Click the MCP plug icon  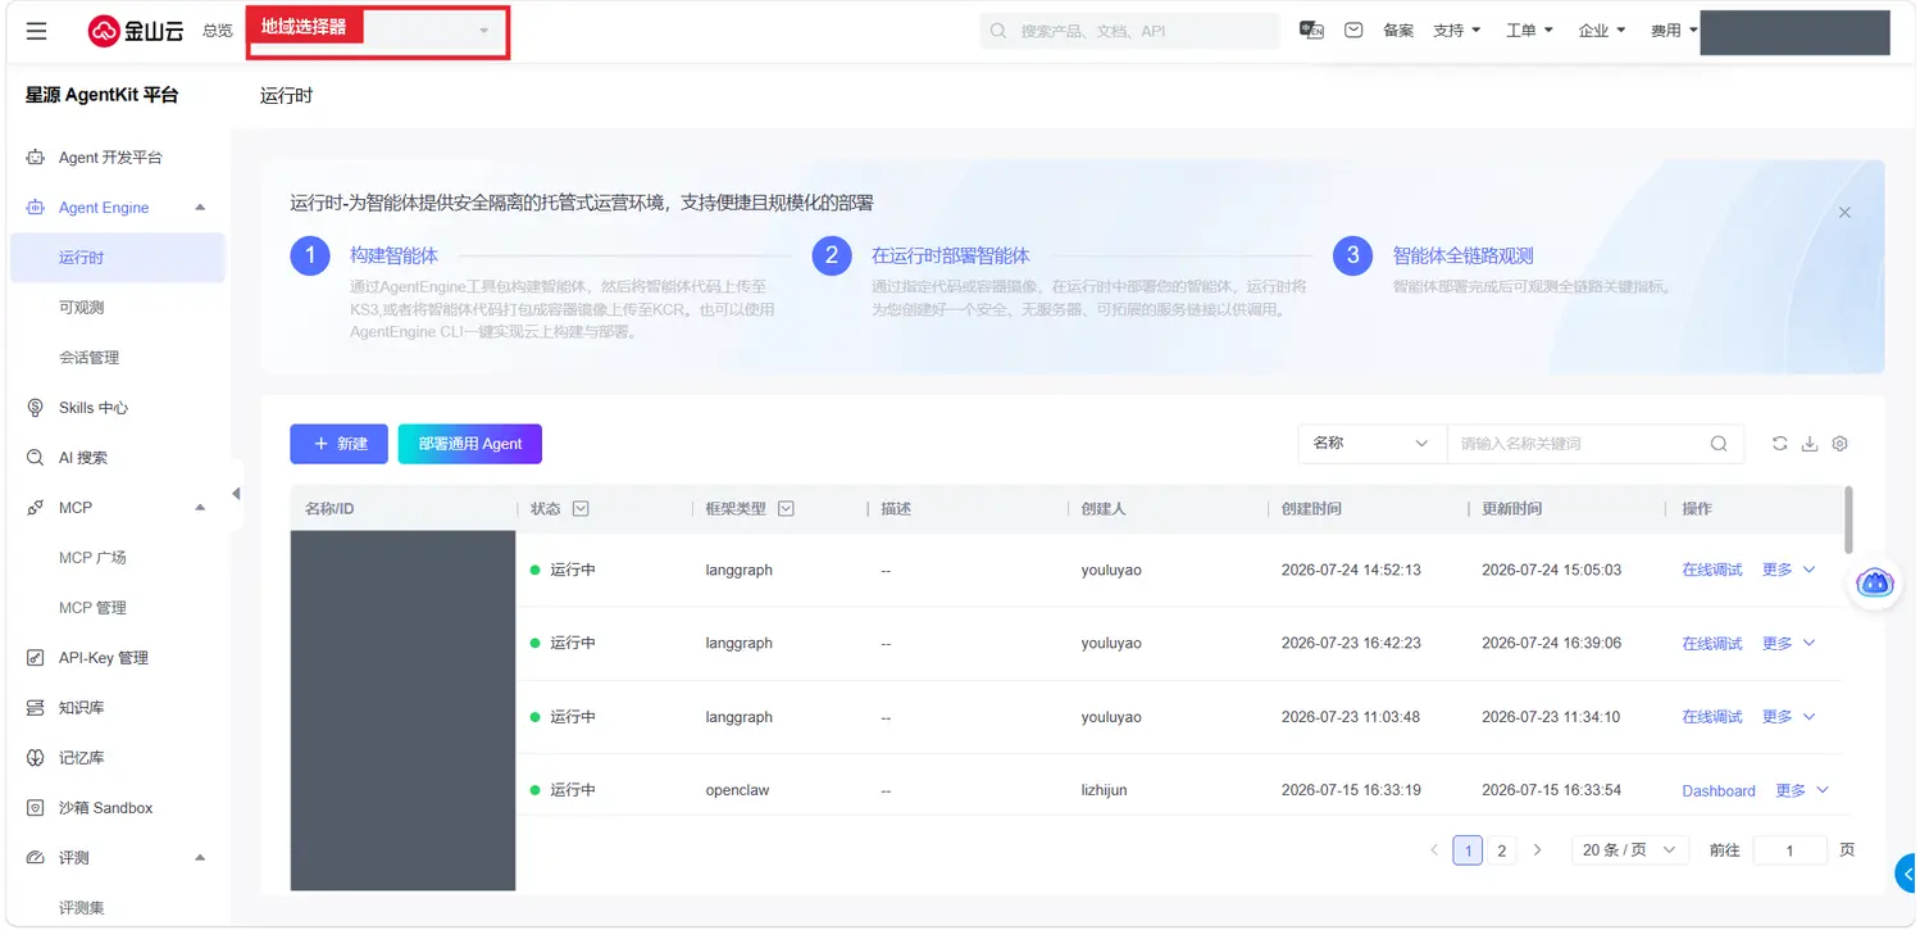click(x=35, y=507)
